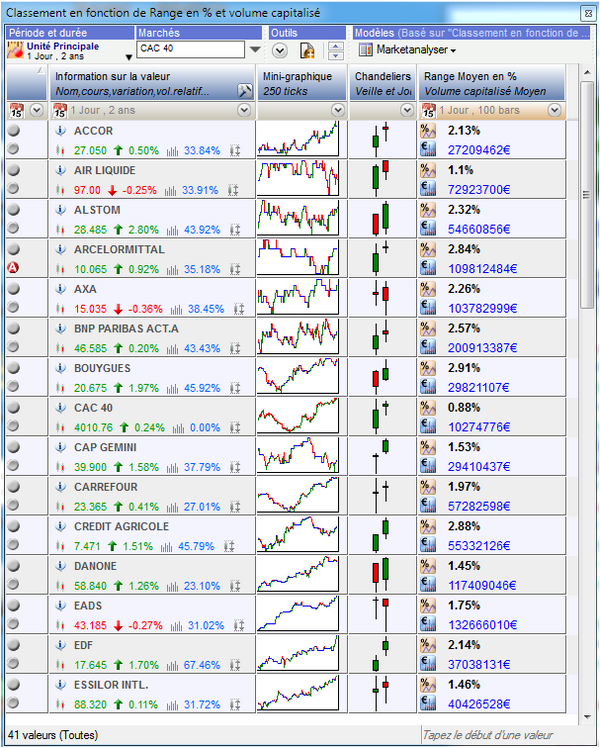The height and width of the screenshot is (748, 600).
Task: Toggle the upper grey marker on ALSTOM row
Action: 13,209
